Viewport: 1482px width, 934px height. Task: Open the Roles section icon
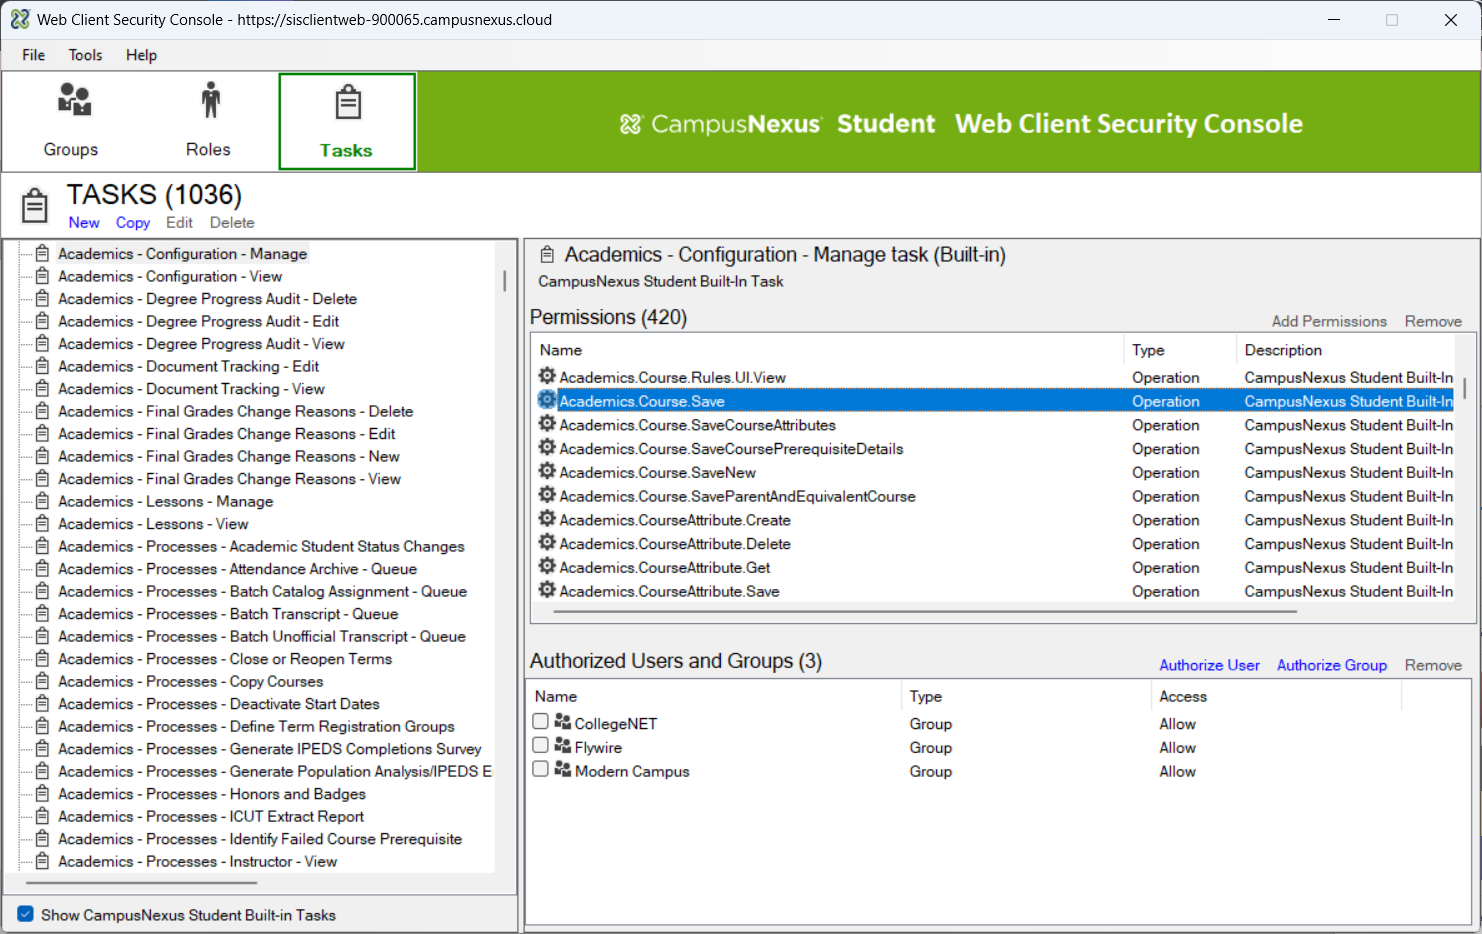click(x=209, y=100)
